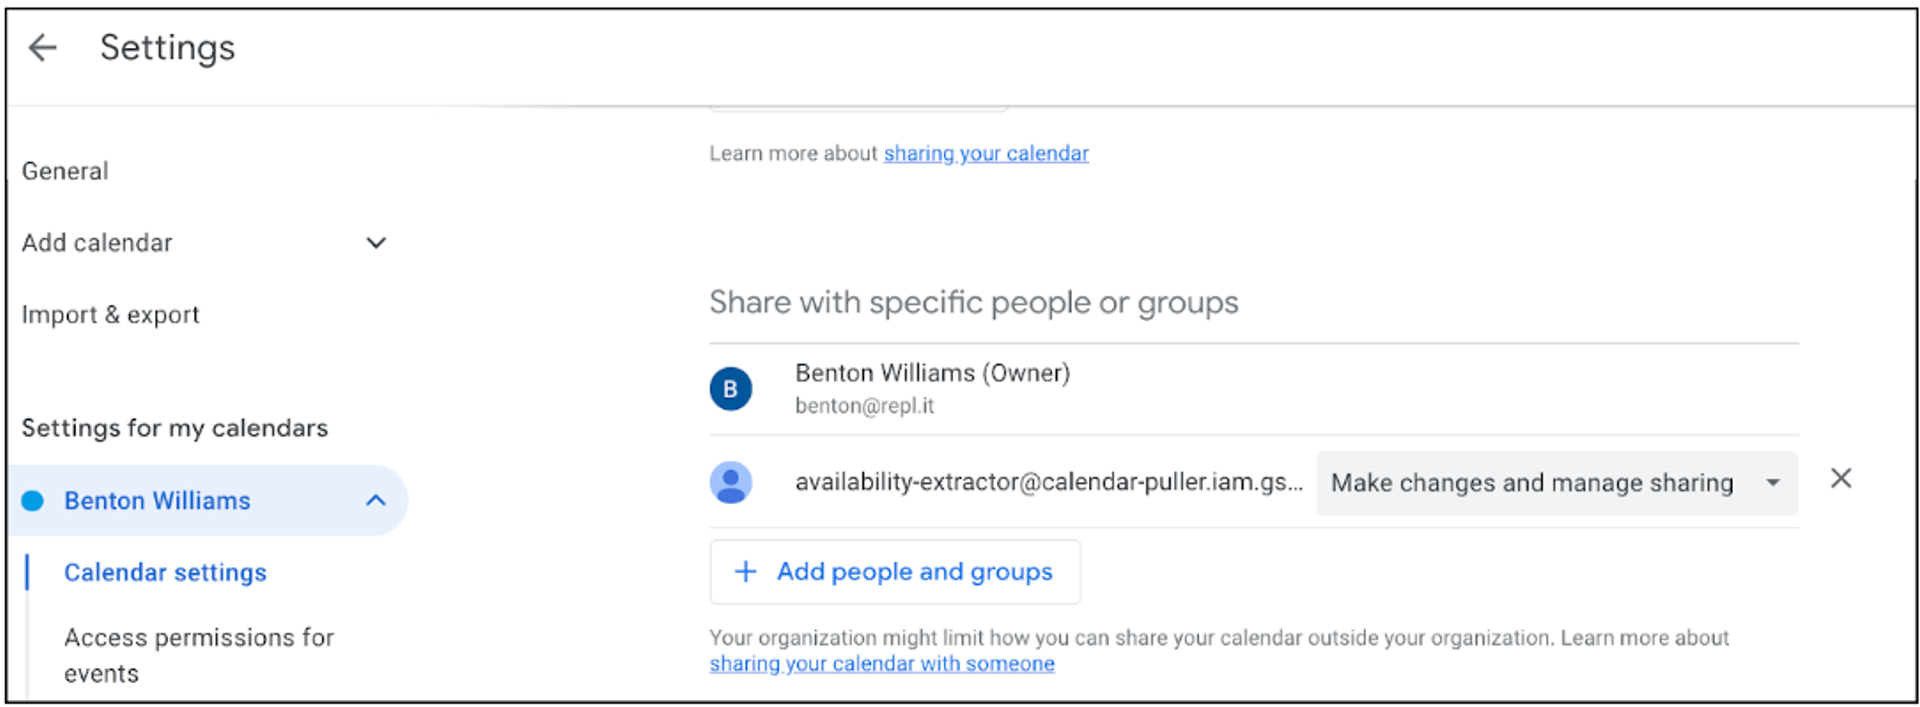
Task: Click the availability-extractor email address entry
Action: click(x=1049, y=482)
